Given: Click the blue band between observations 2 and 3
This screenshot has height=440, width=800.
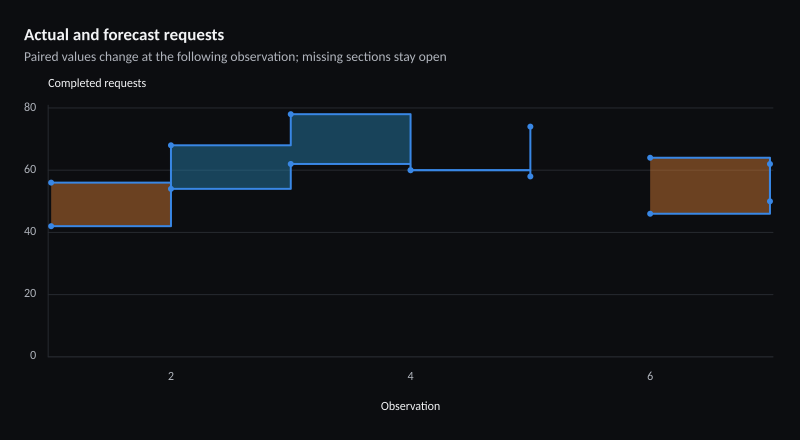Looking at the screenshot, I should 231,167.
